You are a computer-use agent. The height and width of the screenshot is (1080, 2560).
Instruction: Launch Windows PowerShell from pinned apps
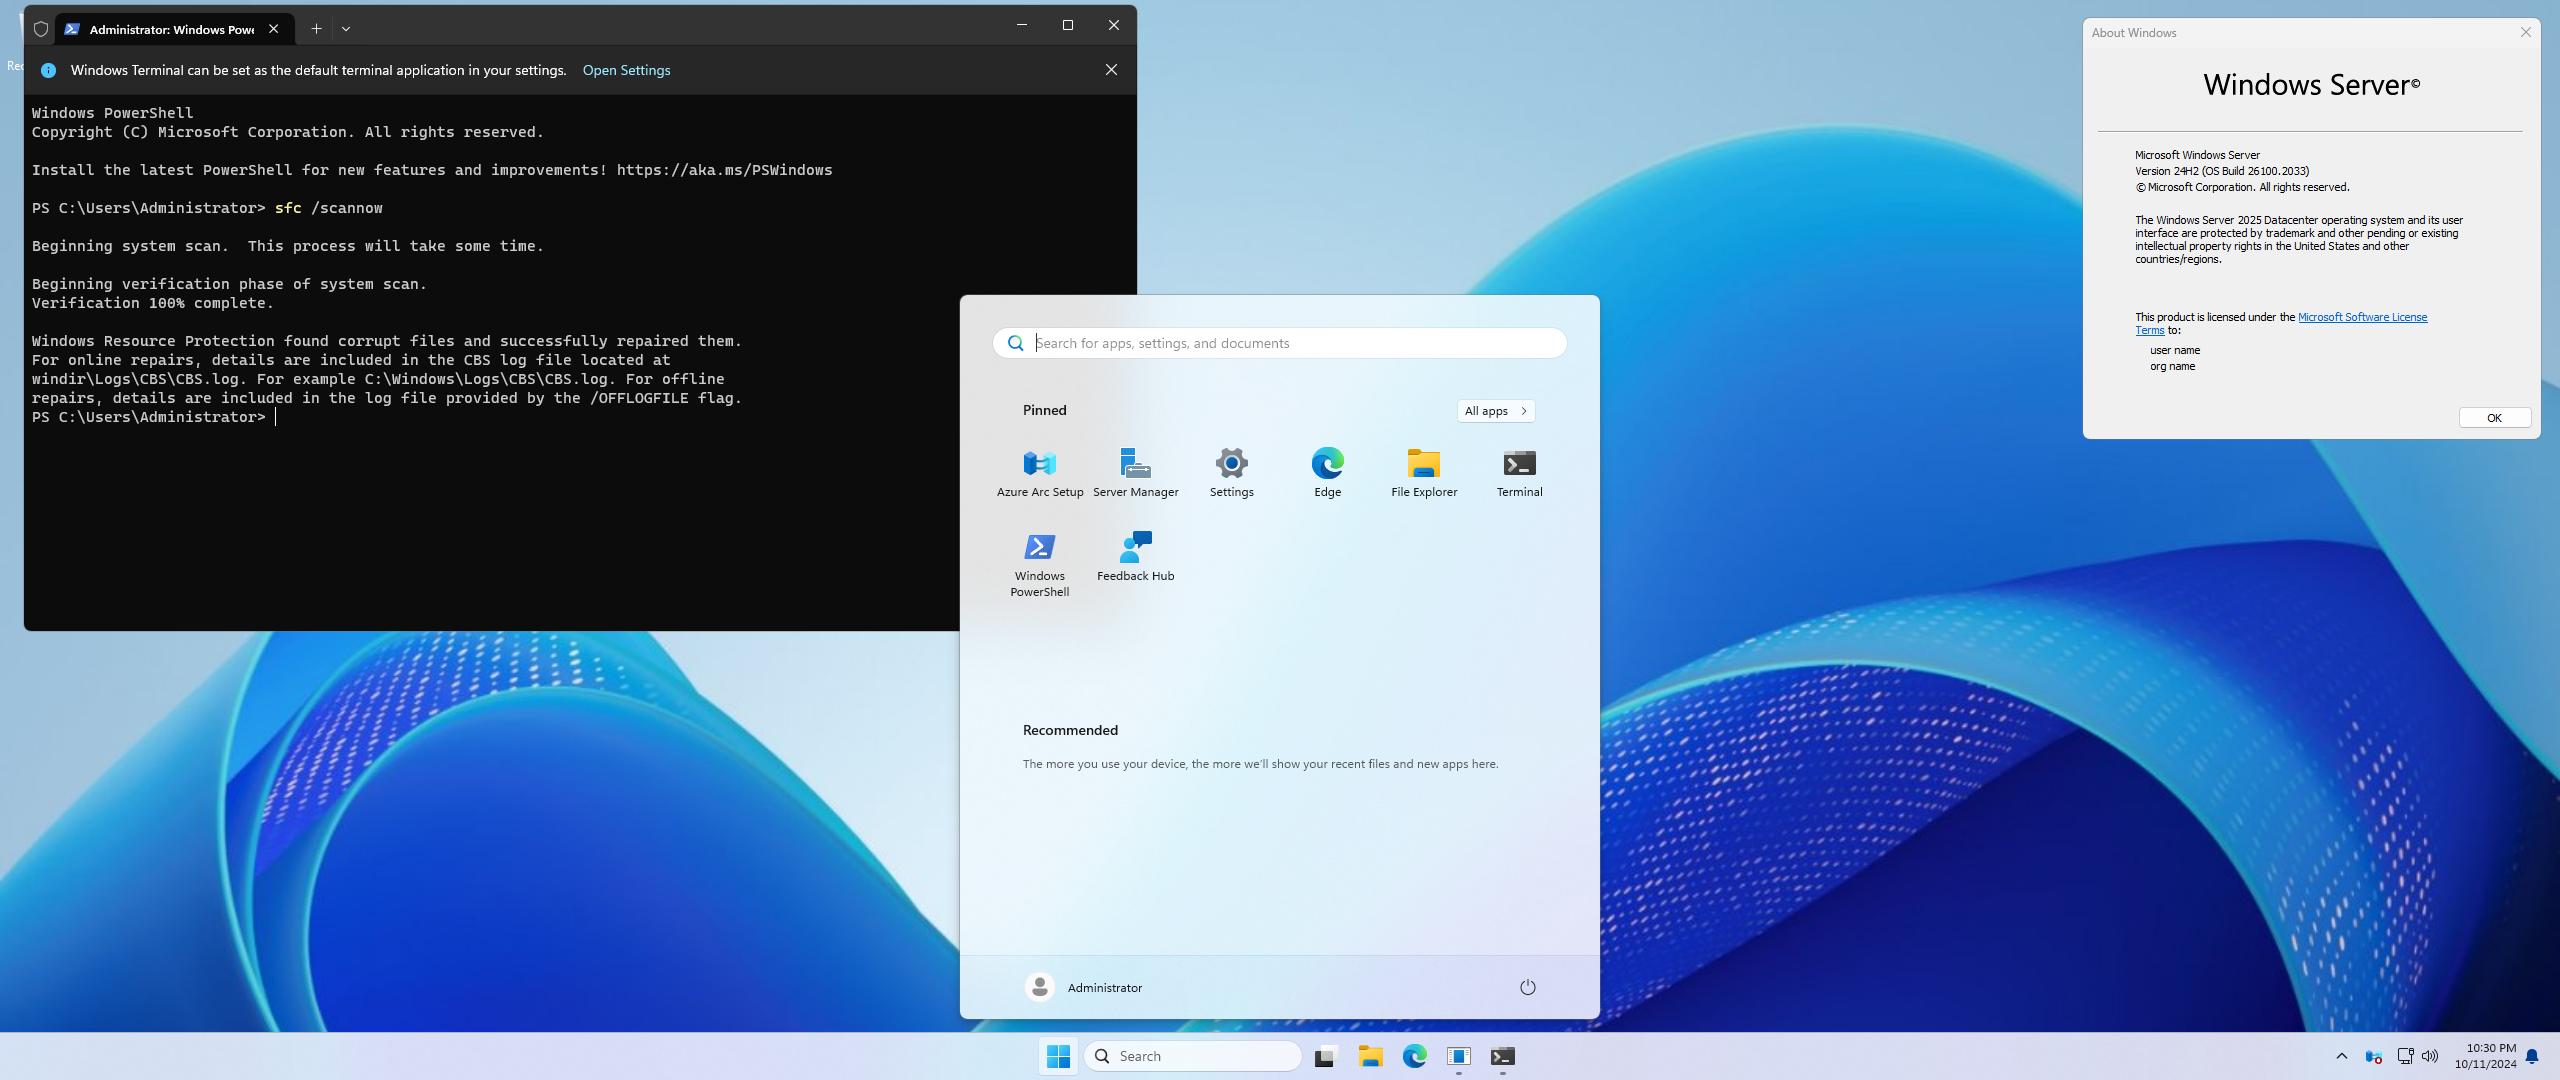[1040, 564]
